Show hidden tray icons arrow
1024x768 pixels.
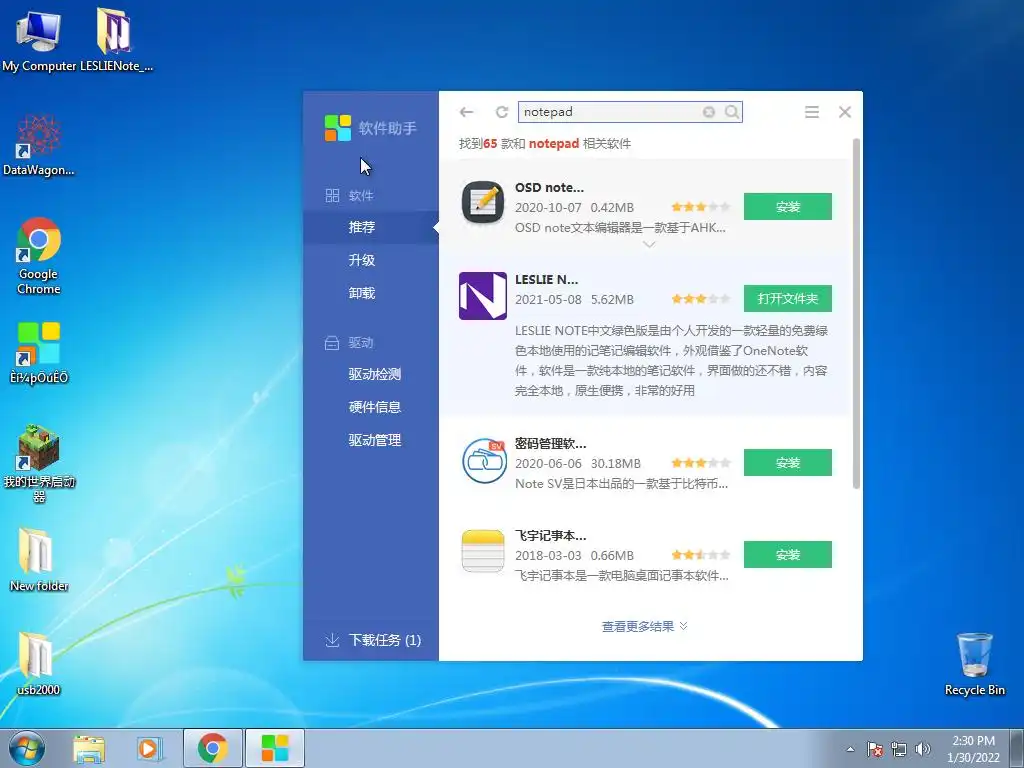point(850,749)
